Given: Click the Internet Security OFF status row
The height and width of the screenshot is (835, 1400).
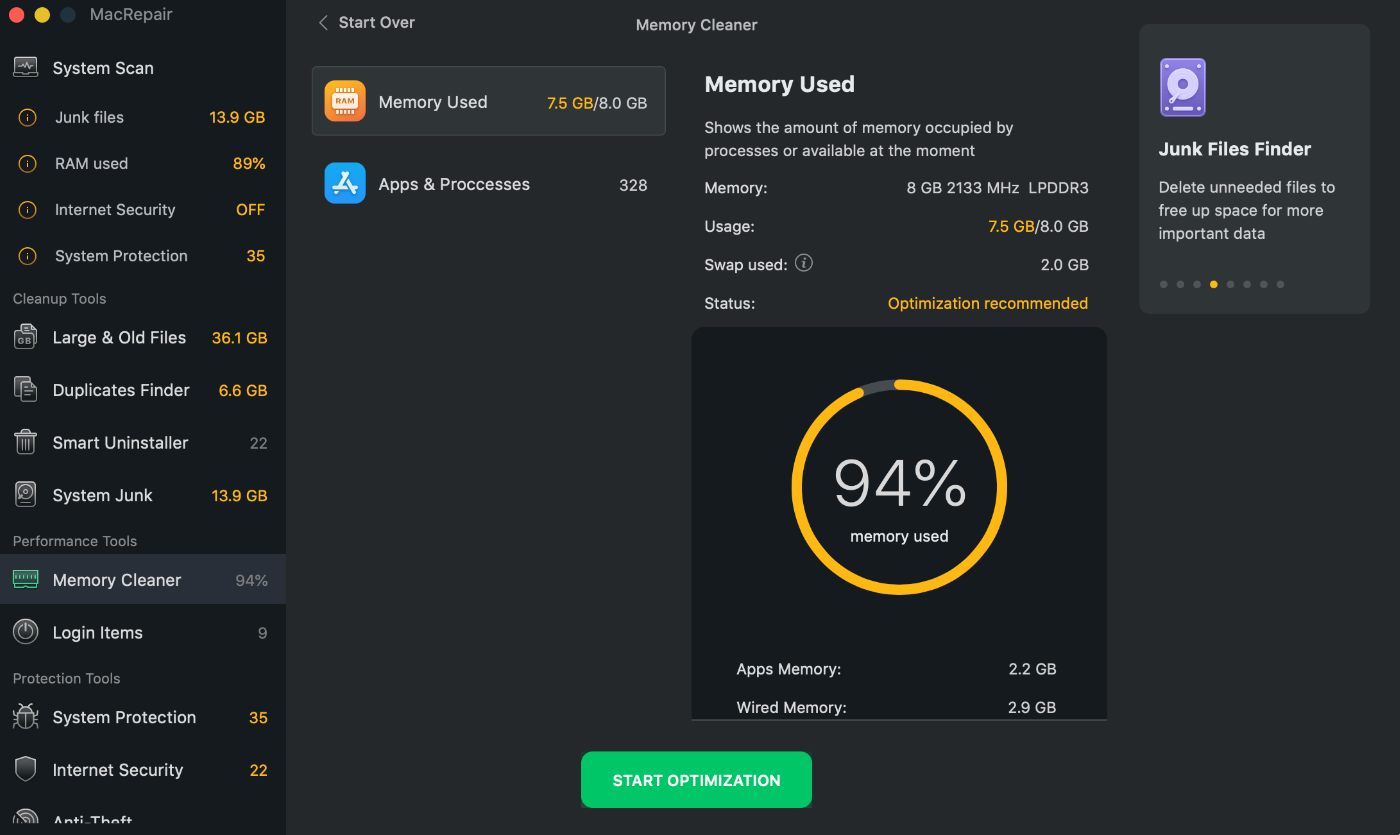Looking at the screenshot, I should 143,210.
